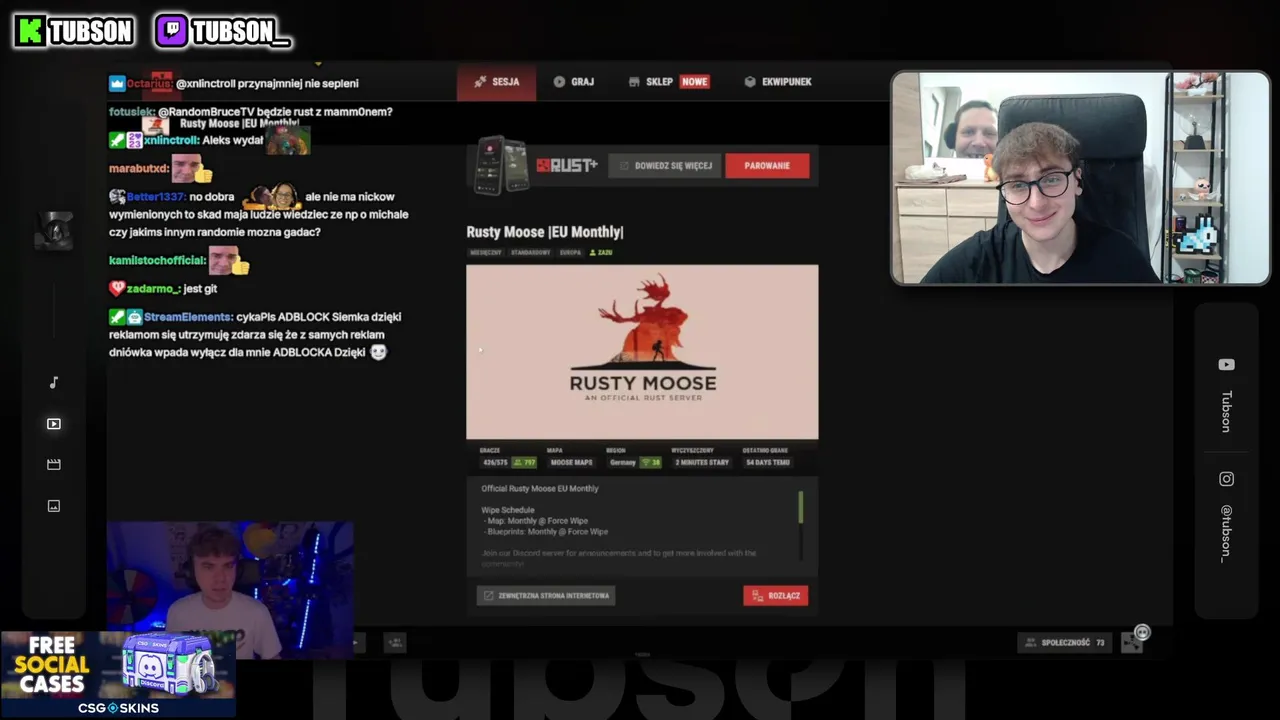Click the red NOWE badge
Image resolution: width=1280 pixels, height=720 pixels.
tap(695, 82)
